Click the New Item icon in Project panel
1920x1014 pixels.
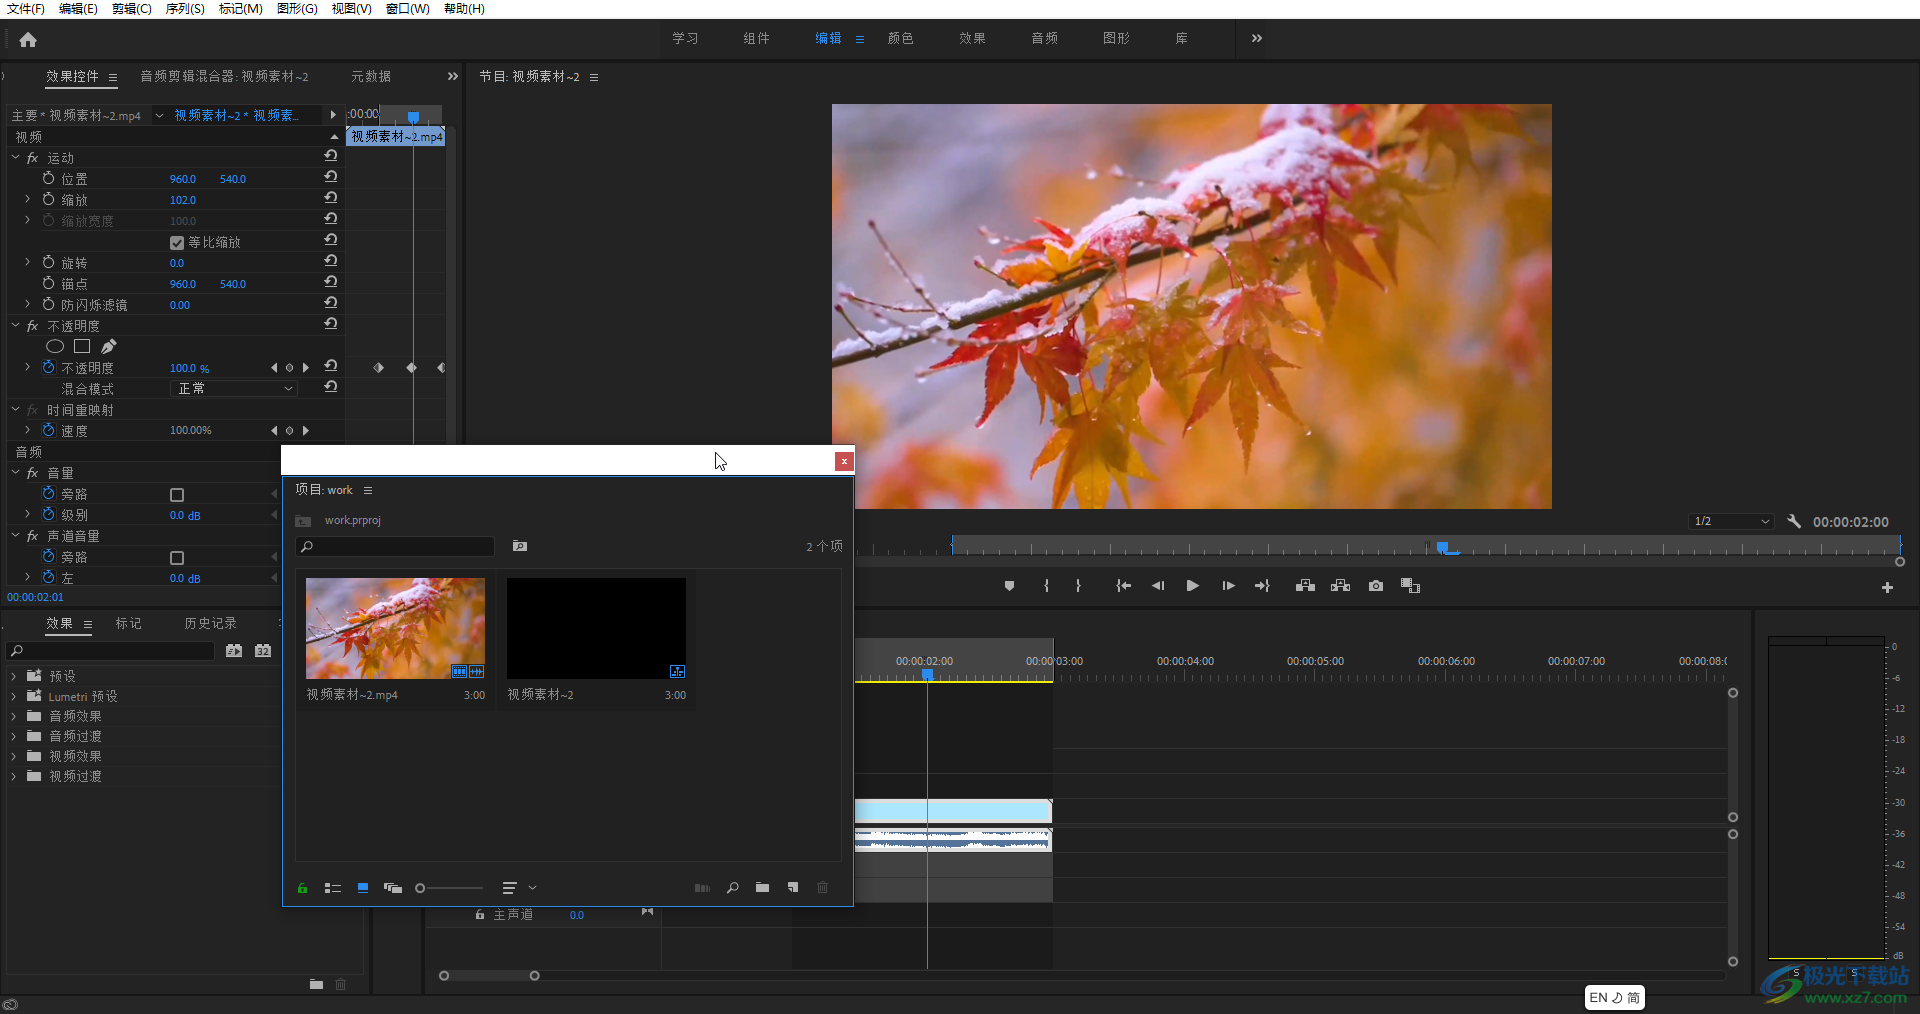click(x=793, y=888)
